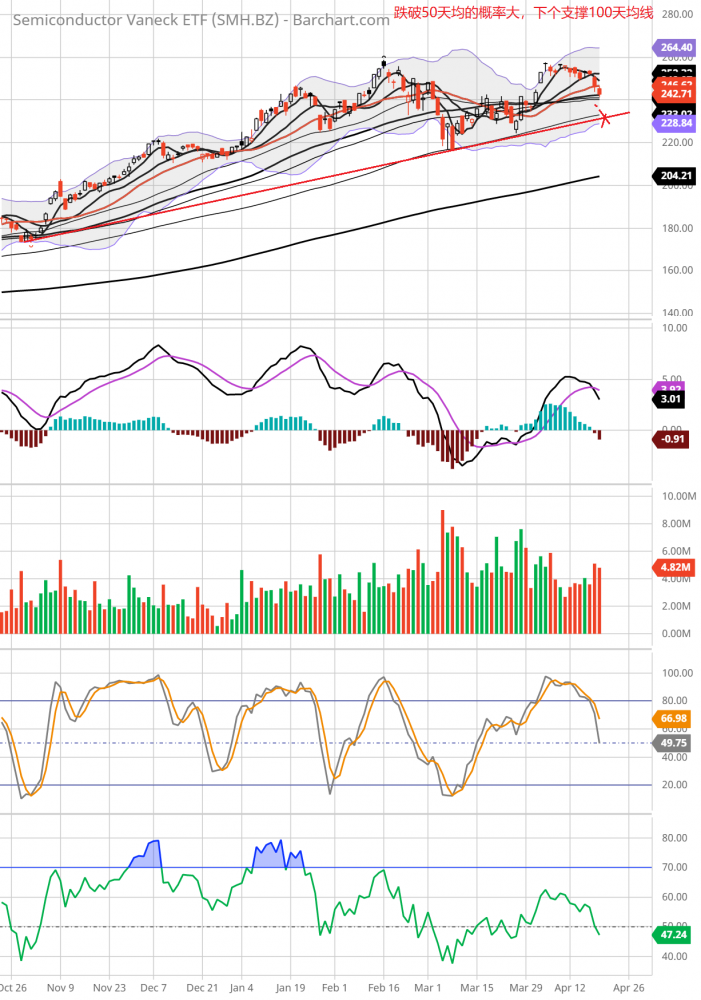This screenshot has width=701, height=1000.
Task: Click the red Chinese annotation text
Action: click(523, 13)
